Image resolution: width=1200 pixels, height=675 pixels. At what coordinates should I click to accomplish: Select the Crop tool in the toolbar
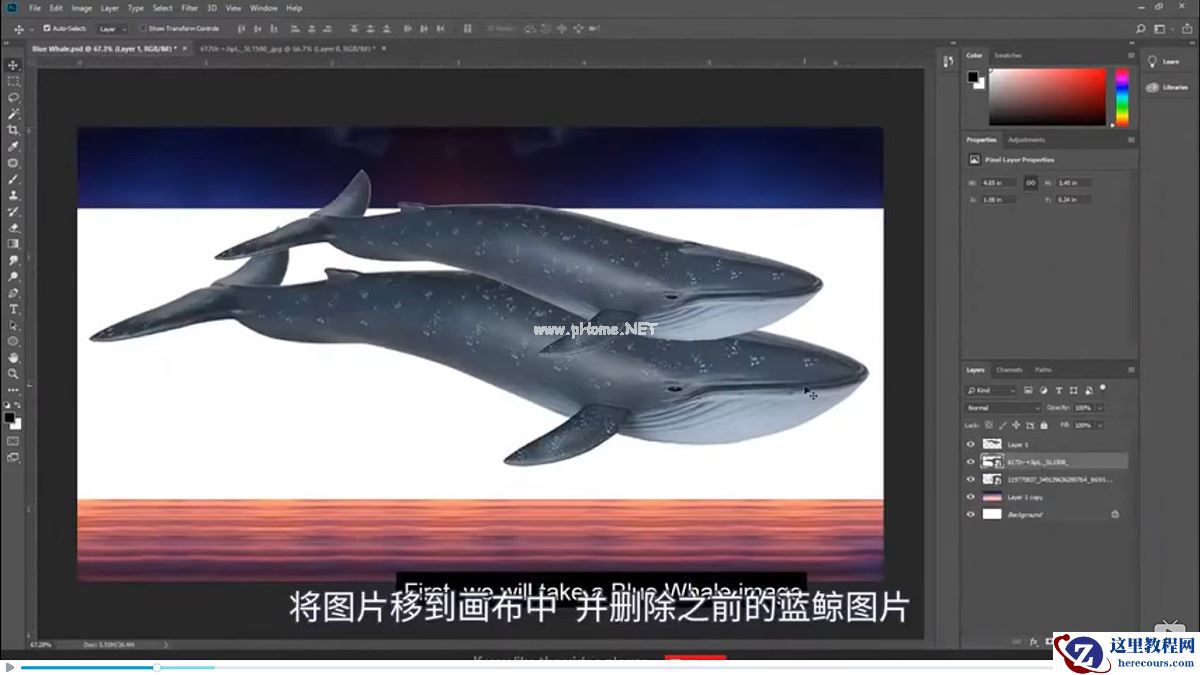coord(13,130)
